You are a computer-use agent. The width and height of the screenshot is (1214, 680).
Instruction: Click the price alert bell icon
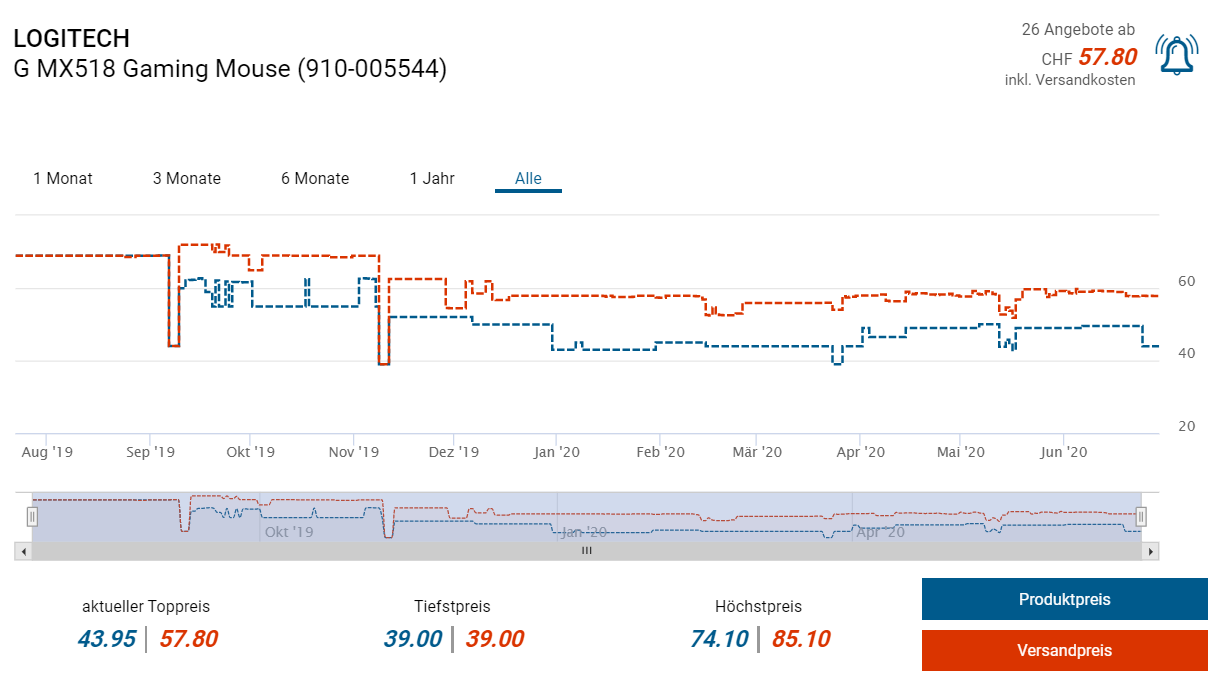pyautogui.click(x=1177, y=55)
